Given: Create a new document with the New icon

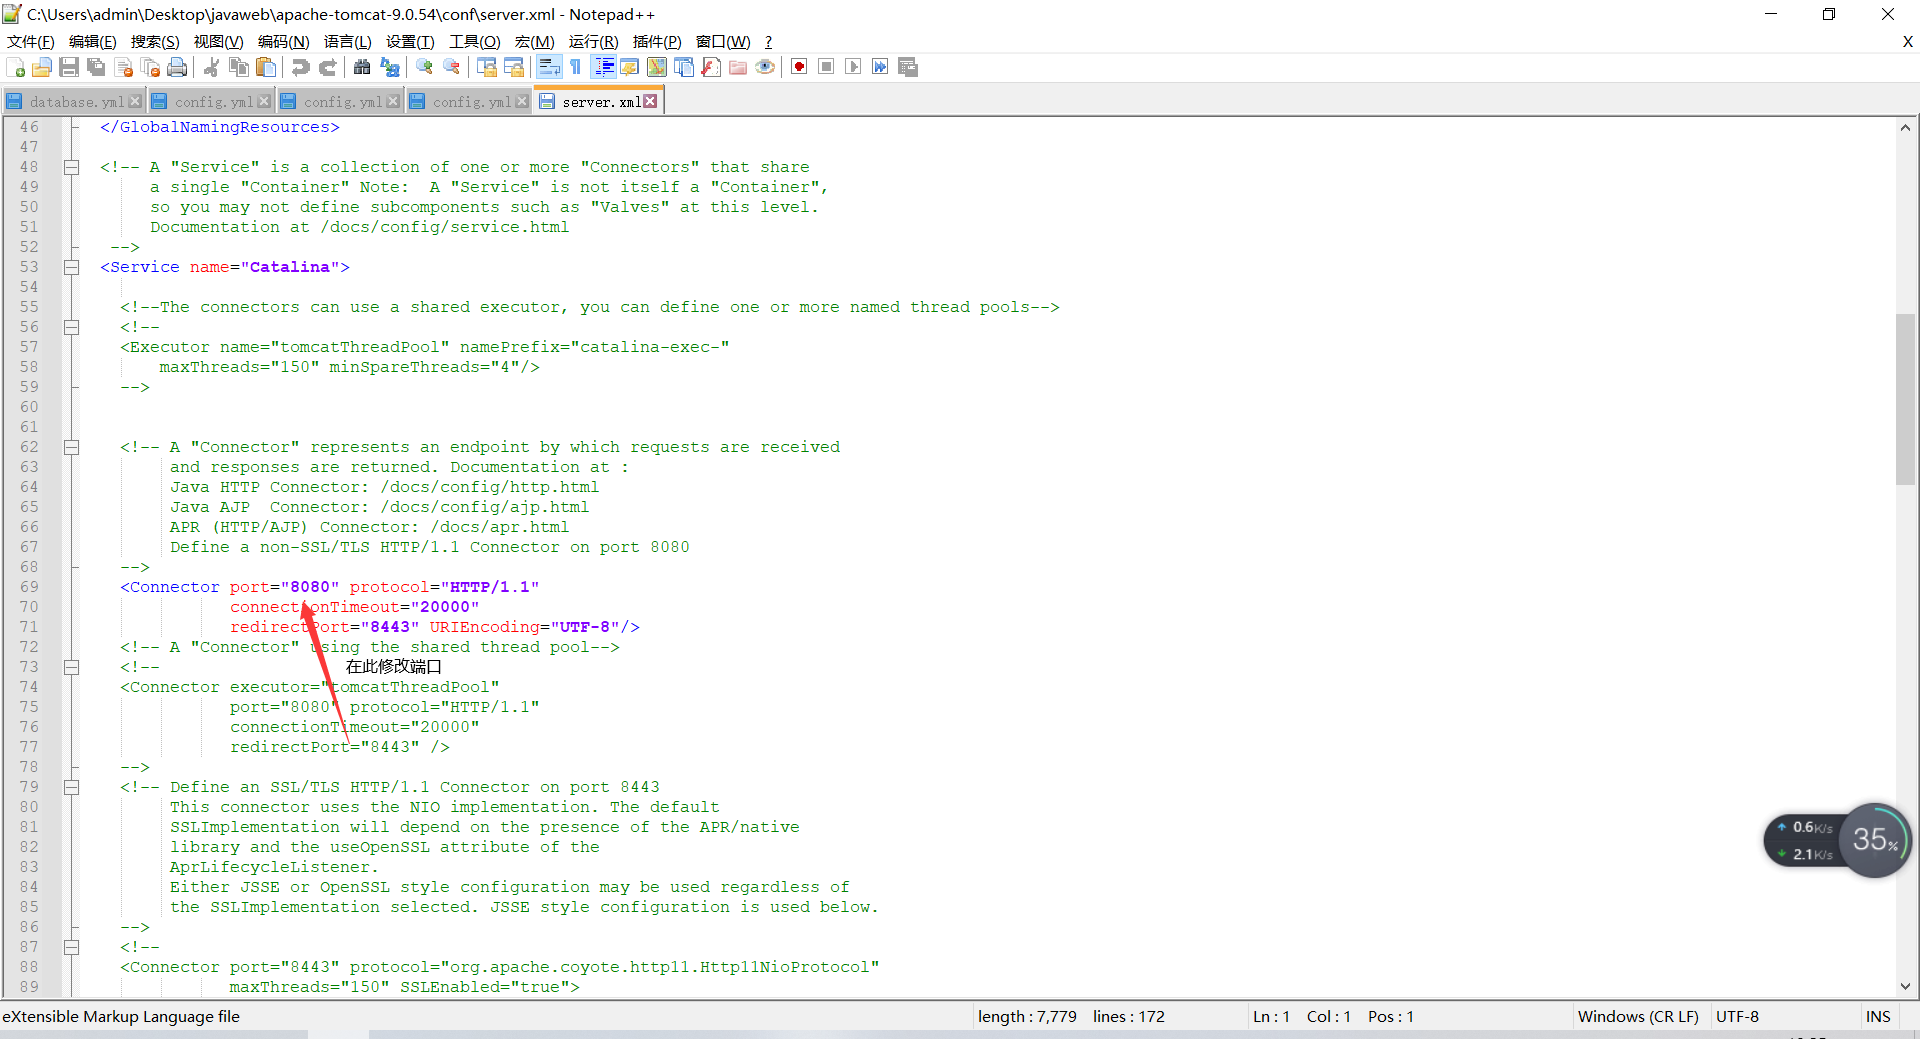Looking at the screenshot, I should pos(15,67).
